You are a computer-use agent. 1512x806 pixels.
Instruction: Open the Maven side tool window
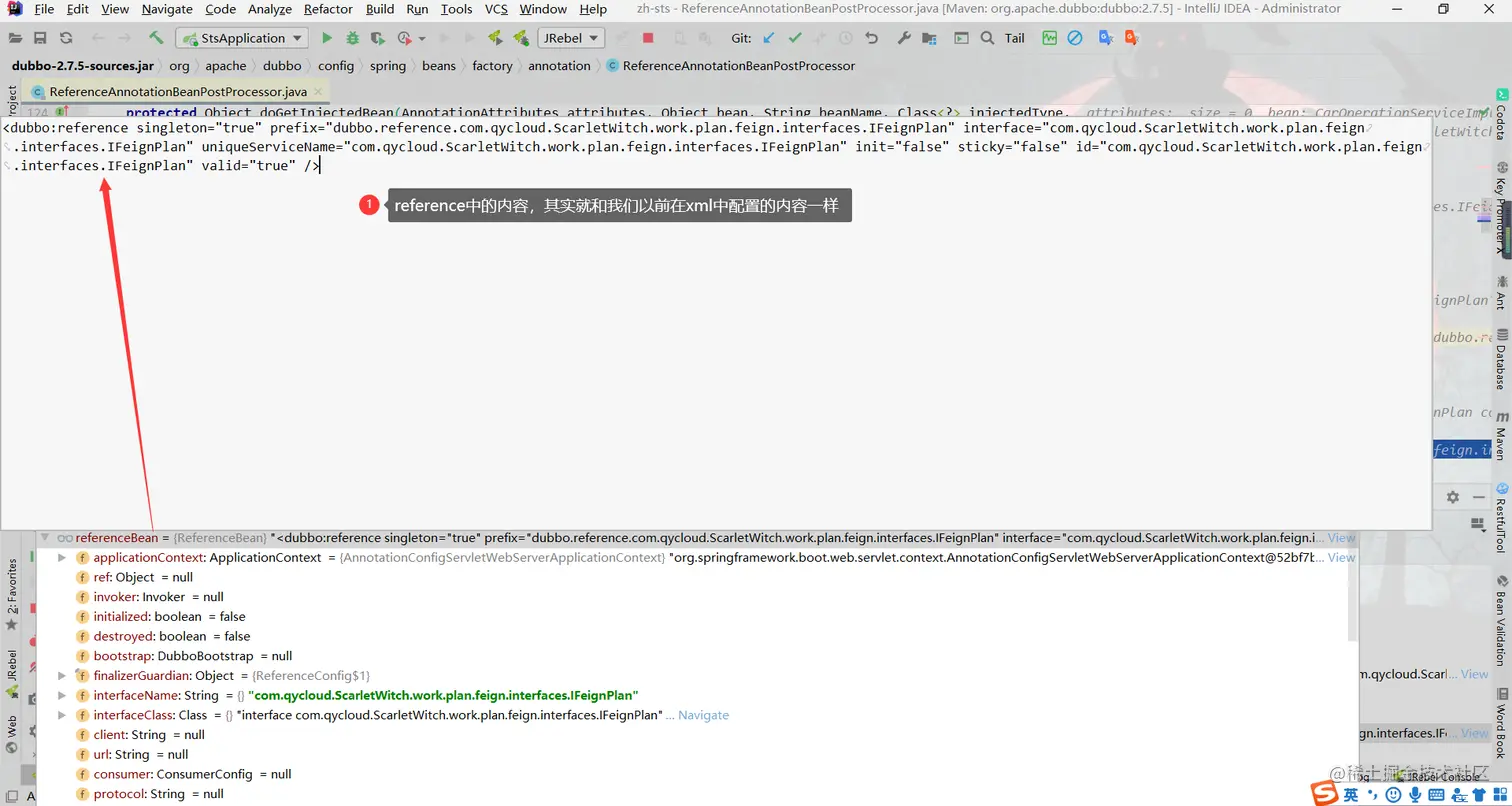click(1500, 436)
